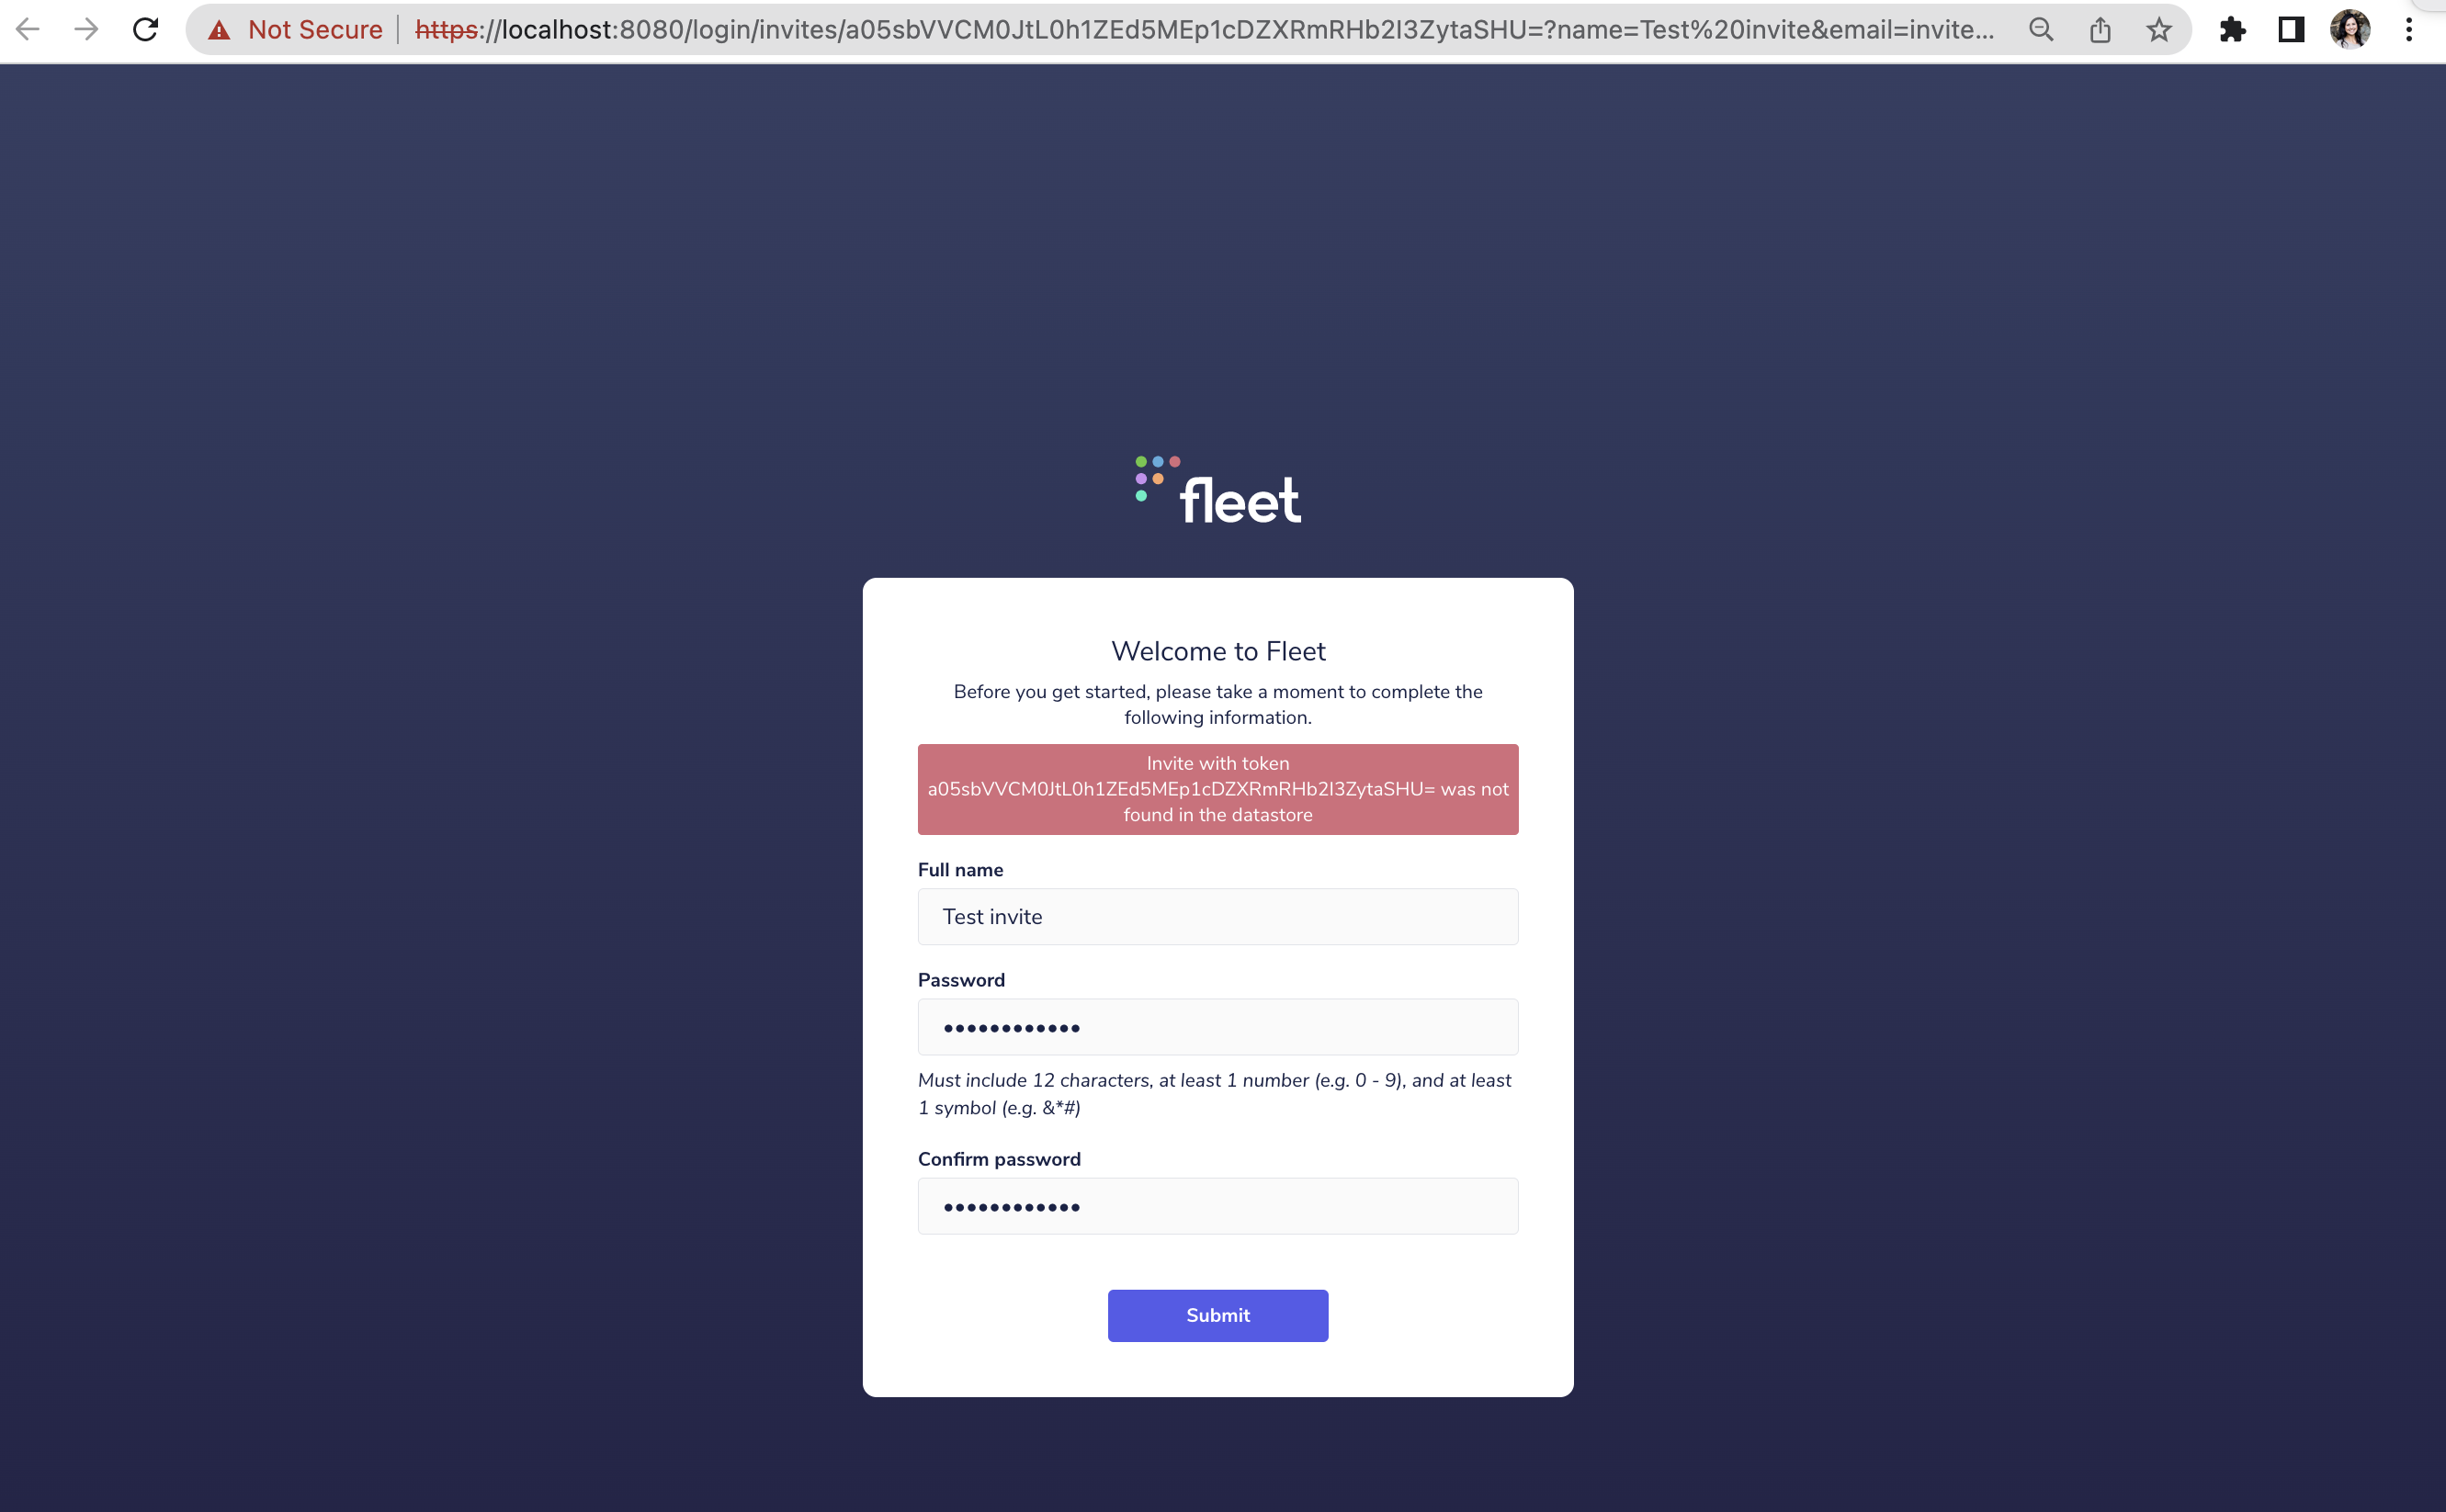Click the Fleet logo above the form
2446x1512 pixels.
pyautogui.click(x=1218, y=488)
